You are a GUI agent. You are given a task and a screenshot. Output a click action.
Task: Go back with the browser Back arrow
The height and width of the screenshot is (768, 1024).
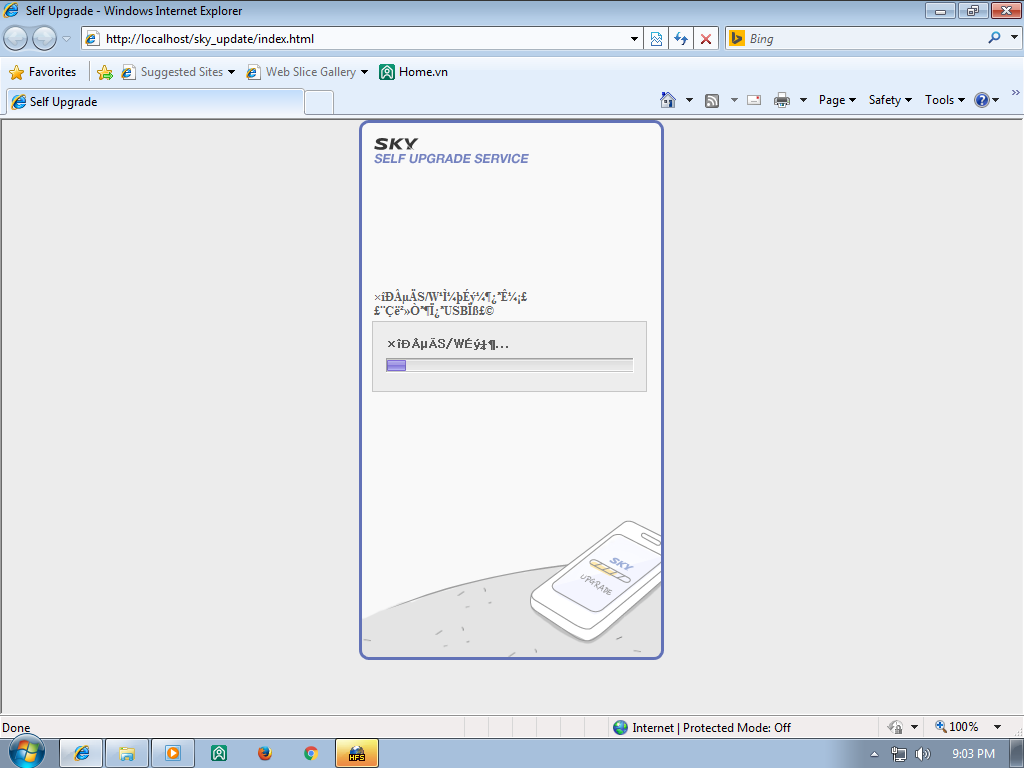pyautogui.click(x=16, y=39)
